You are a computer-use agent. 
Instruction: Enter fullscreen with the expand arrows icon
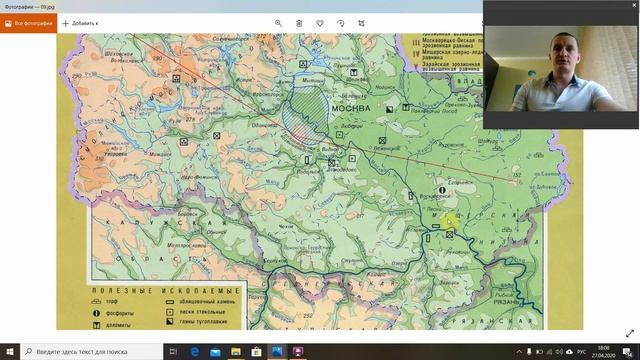tap(630, 333)
